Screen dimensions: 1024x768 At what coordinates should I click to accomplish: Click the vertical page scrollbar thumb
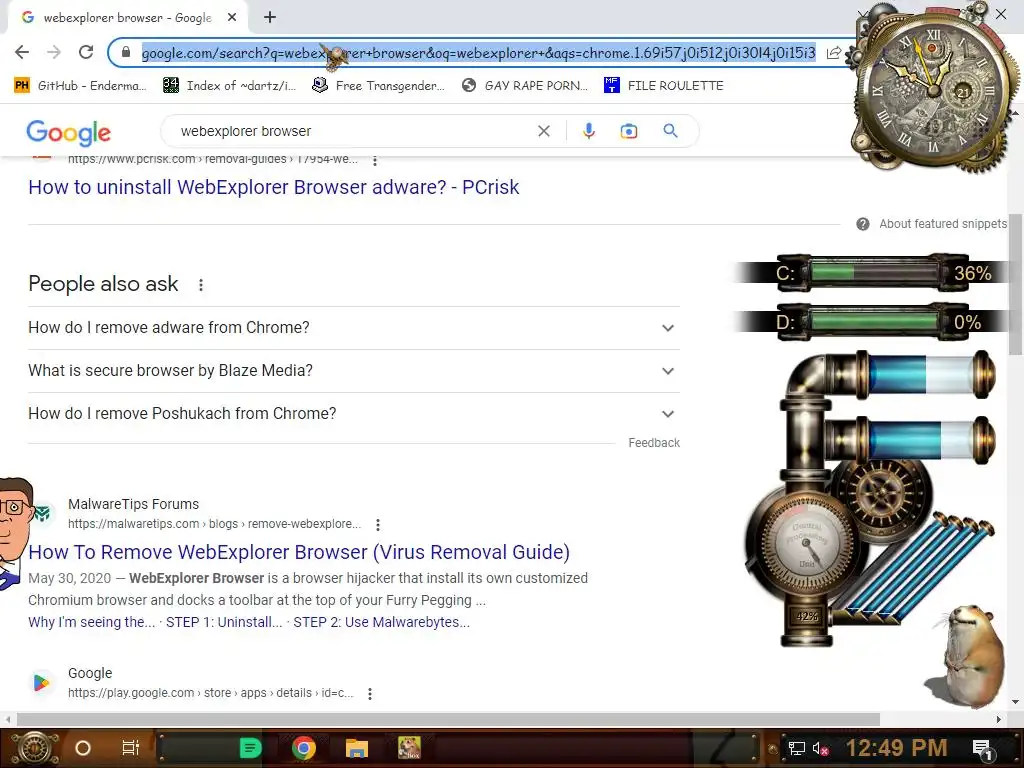1015,284
